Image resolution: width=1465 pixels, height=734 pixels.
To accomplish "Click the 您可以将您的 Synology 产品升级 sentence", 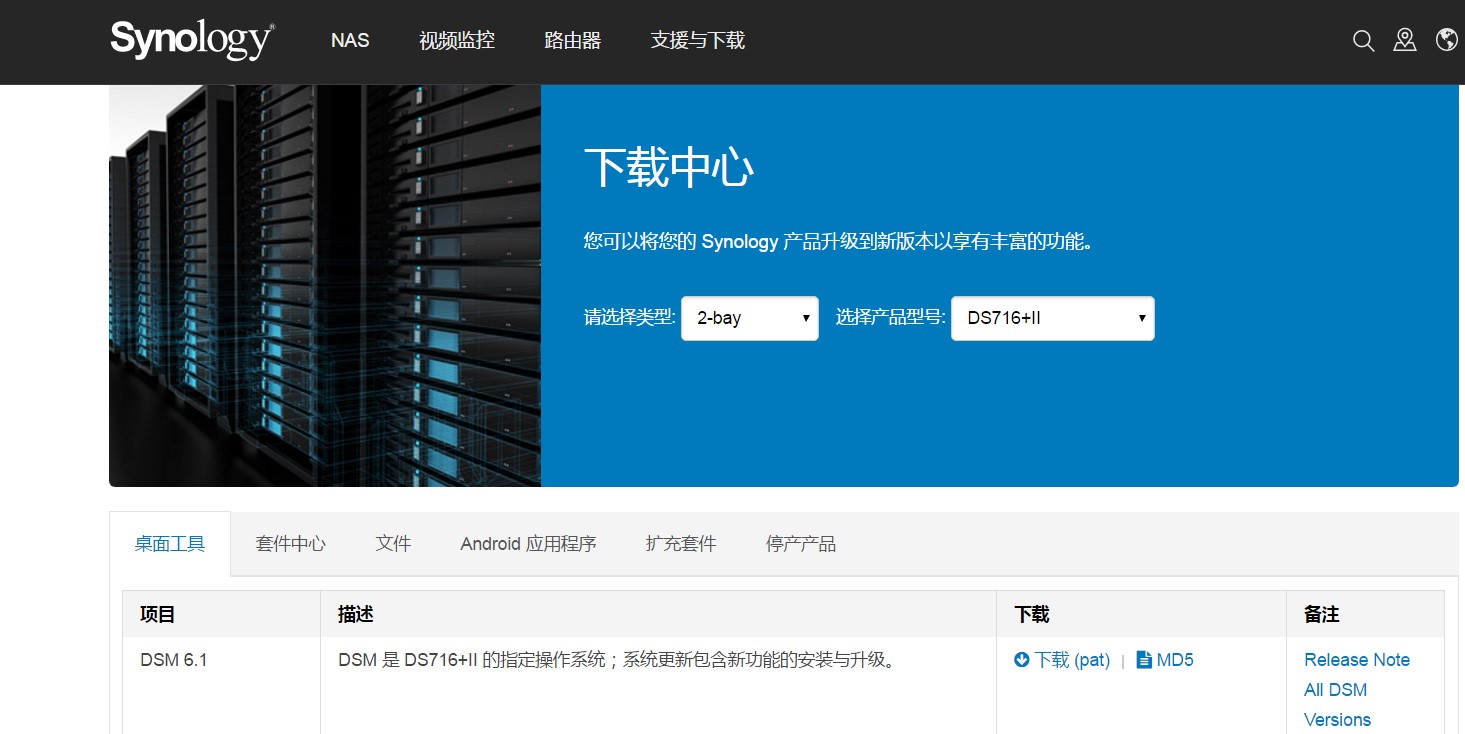I will click(838, 241).
